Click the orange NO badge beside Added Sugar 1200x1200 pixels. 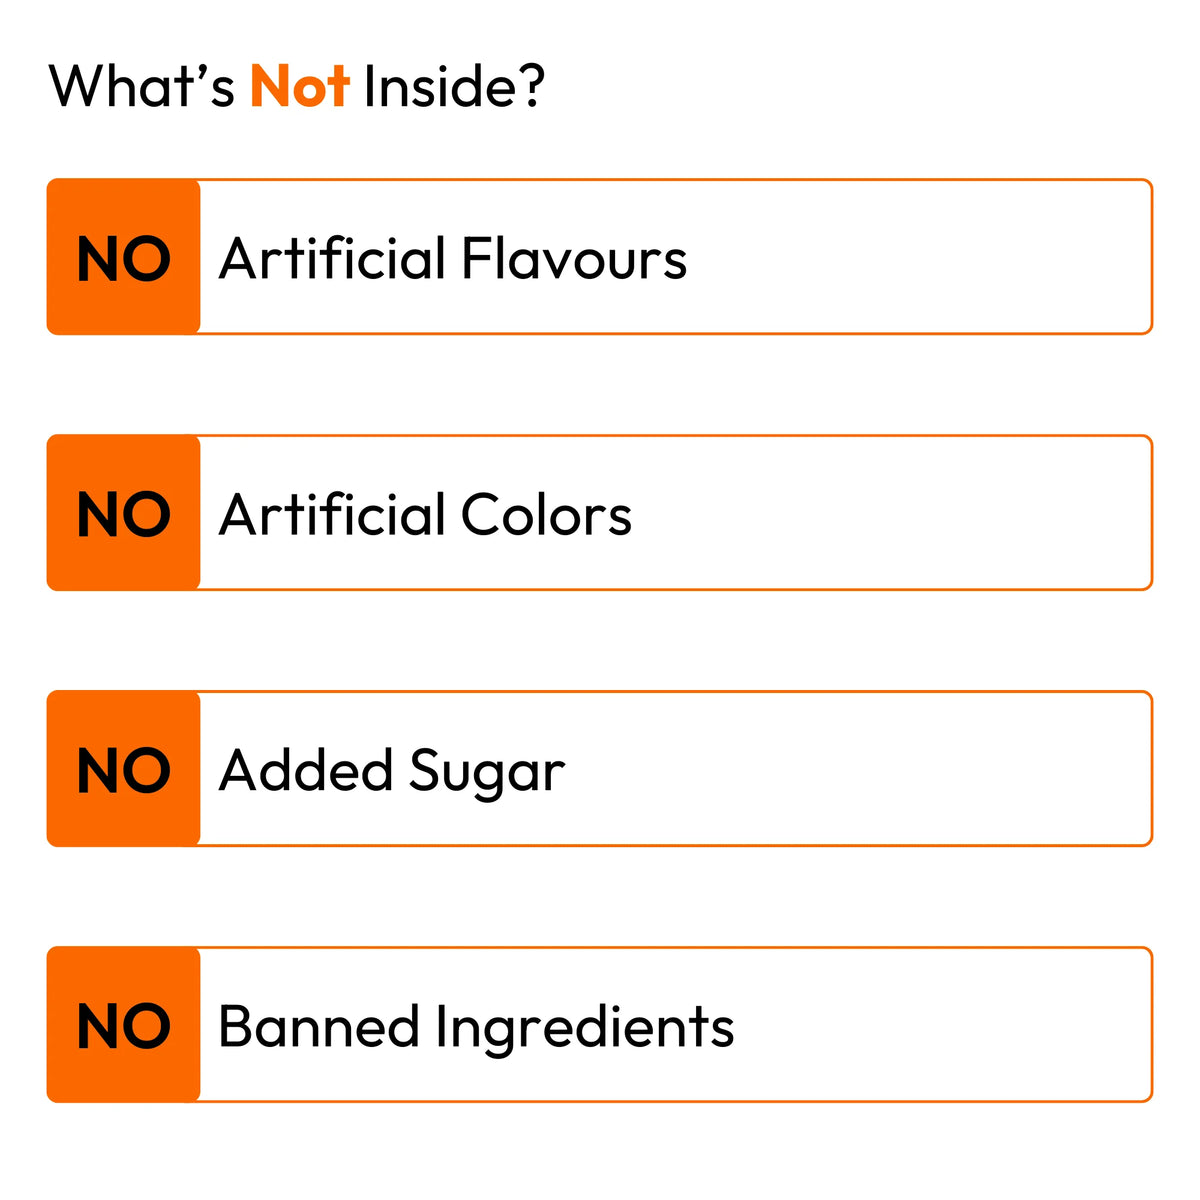pyautogui.click(x=123, y=770)
